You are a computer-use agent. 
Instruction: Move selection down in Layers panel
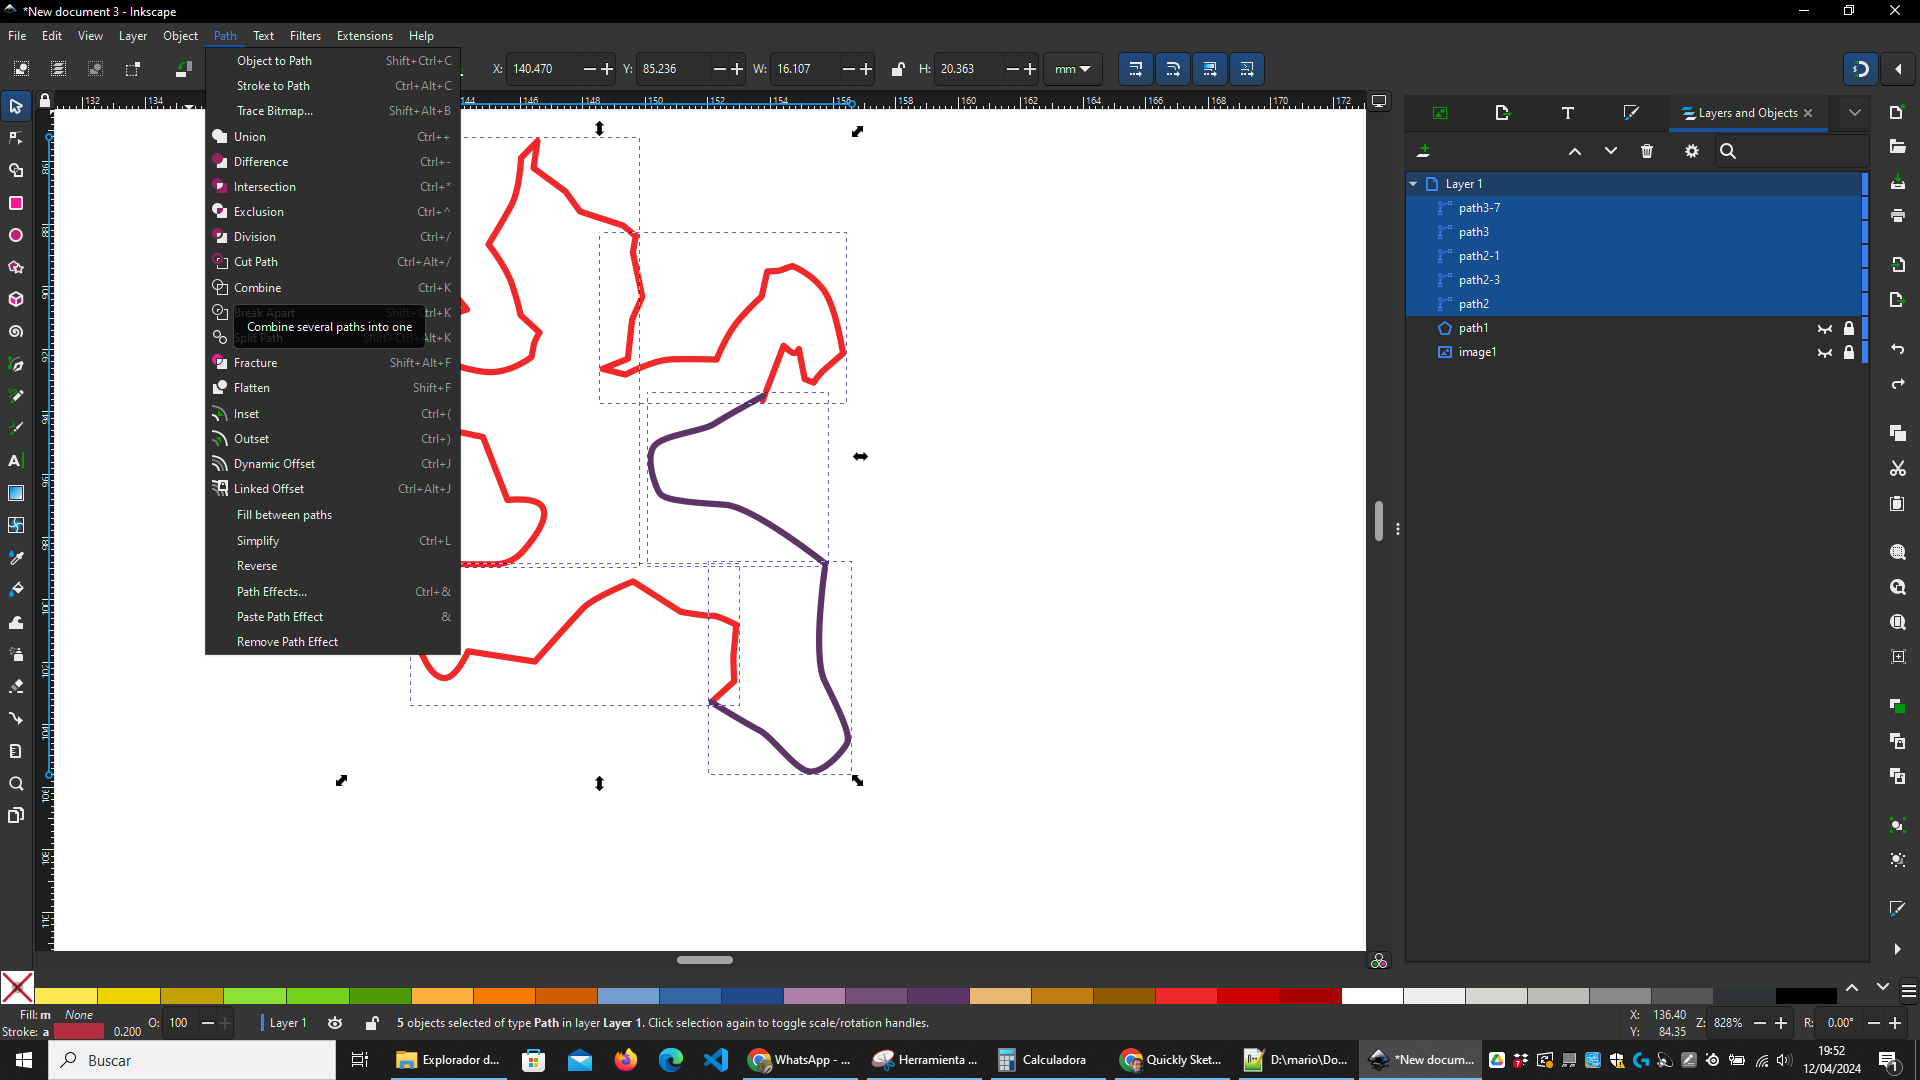pyautogui.click(x=1611, y=151)
